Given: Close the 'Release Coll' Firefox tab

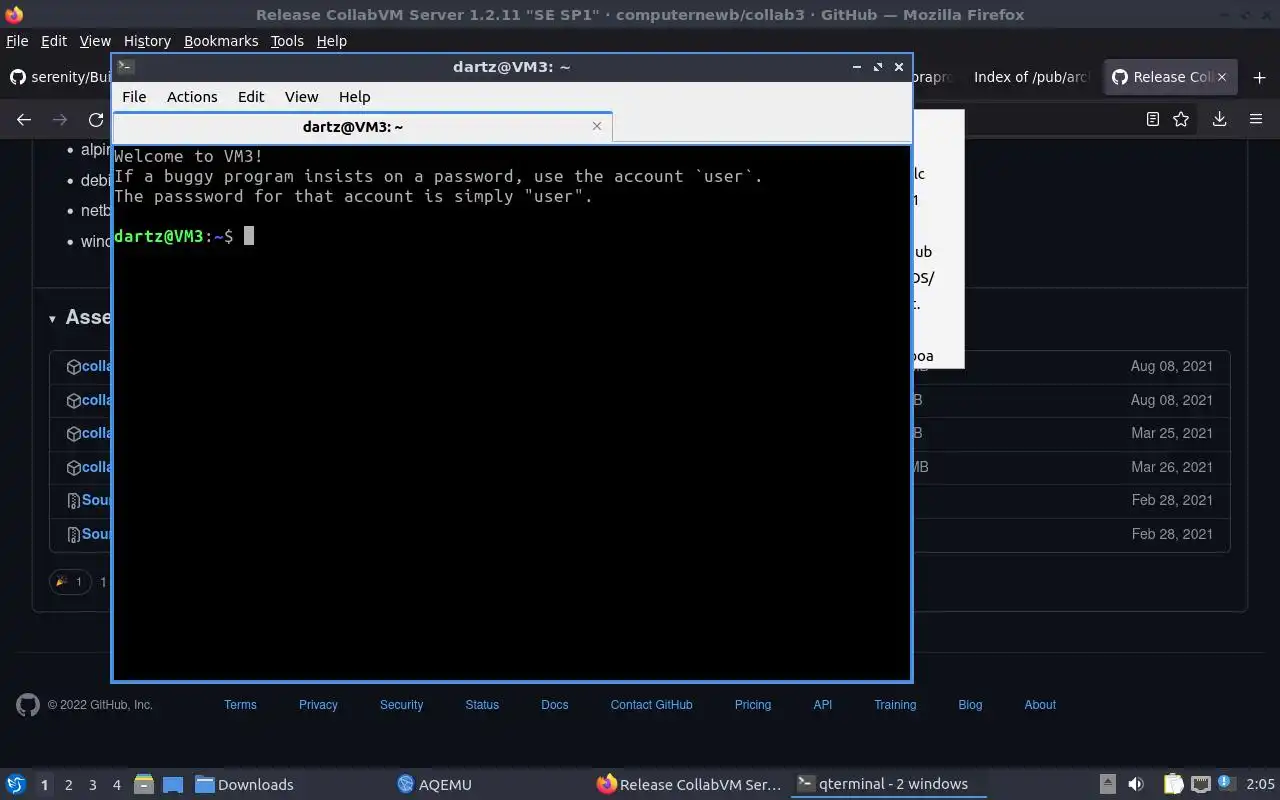Looking at the screenshot, I should pos(1221,77).
